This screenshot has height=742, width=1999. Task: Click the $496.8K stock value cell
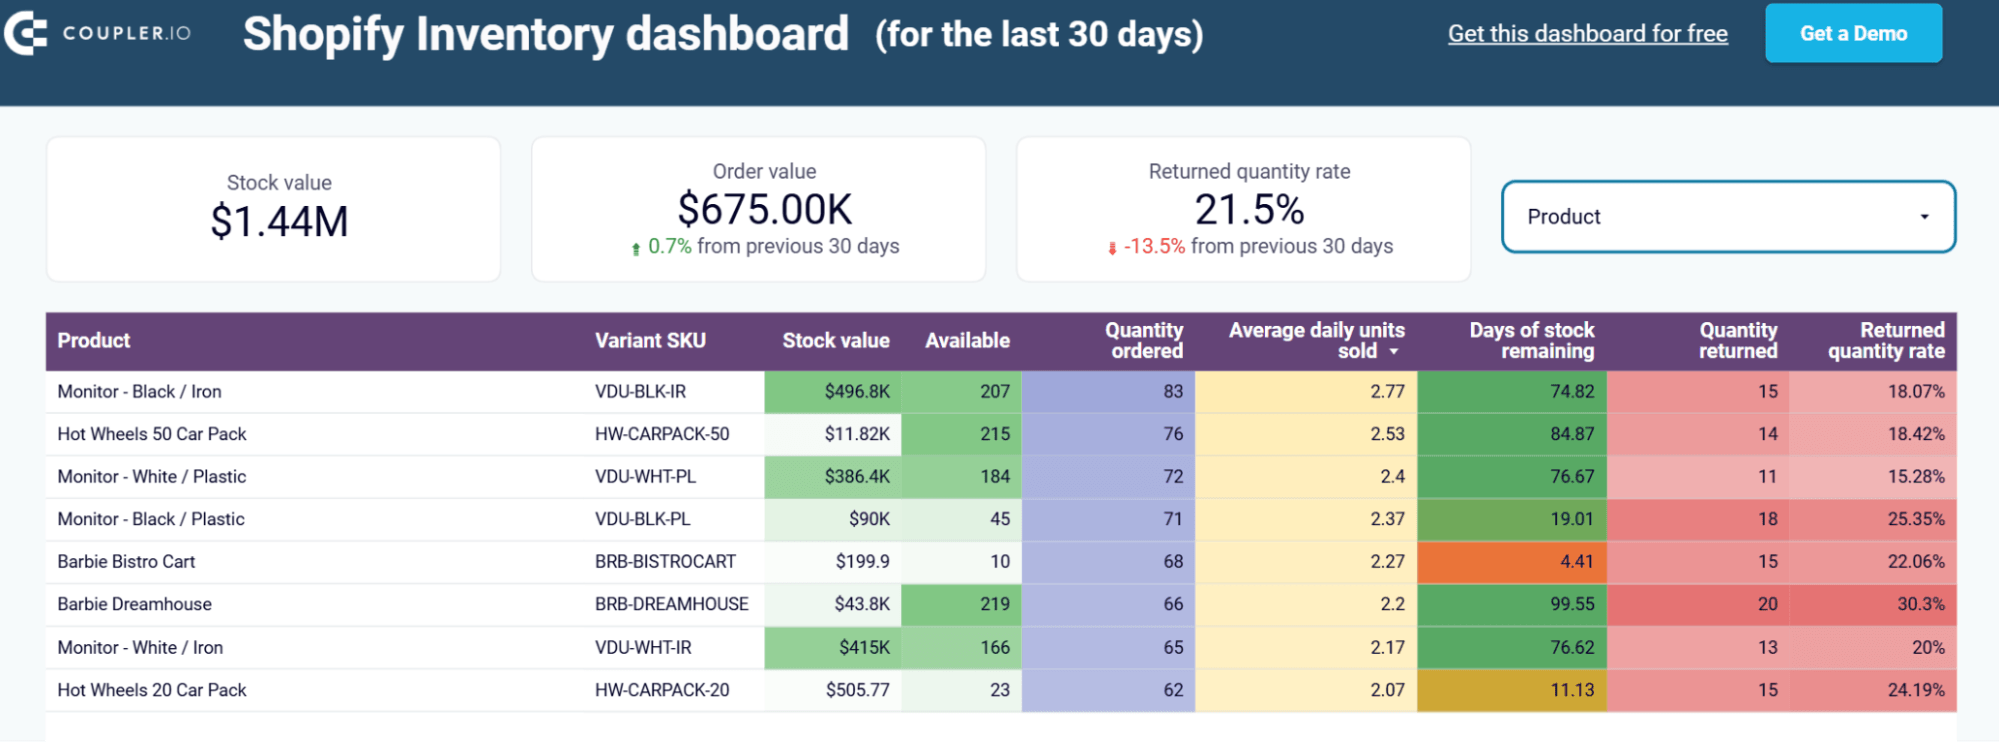tap(833, 392)
